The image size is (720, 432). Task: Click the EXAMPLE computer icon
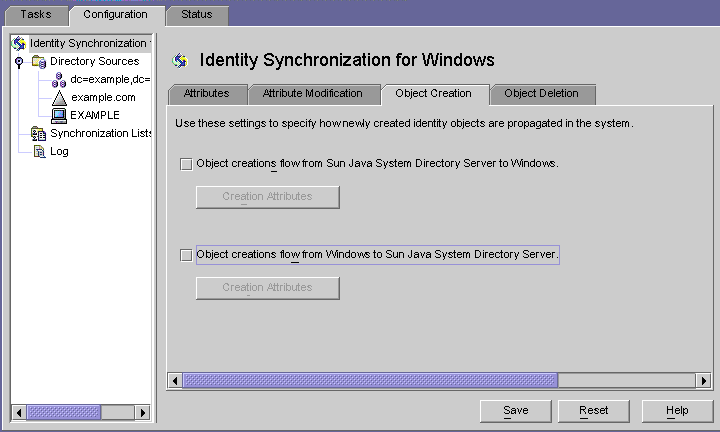pos(59,116)
